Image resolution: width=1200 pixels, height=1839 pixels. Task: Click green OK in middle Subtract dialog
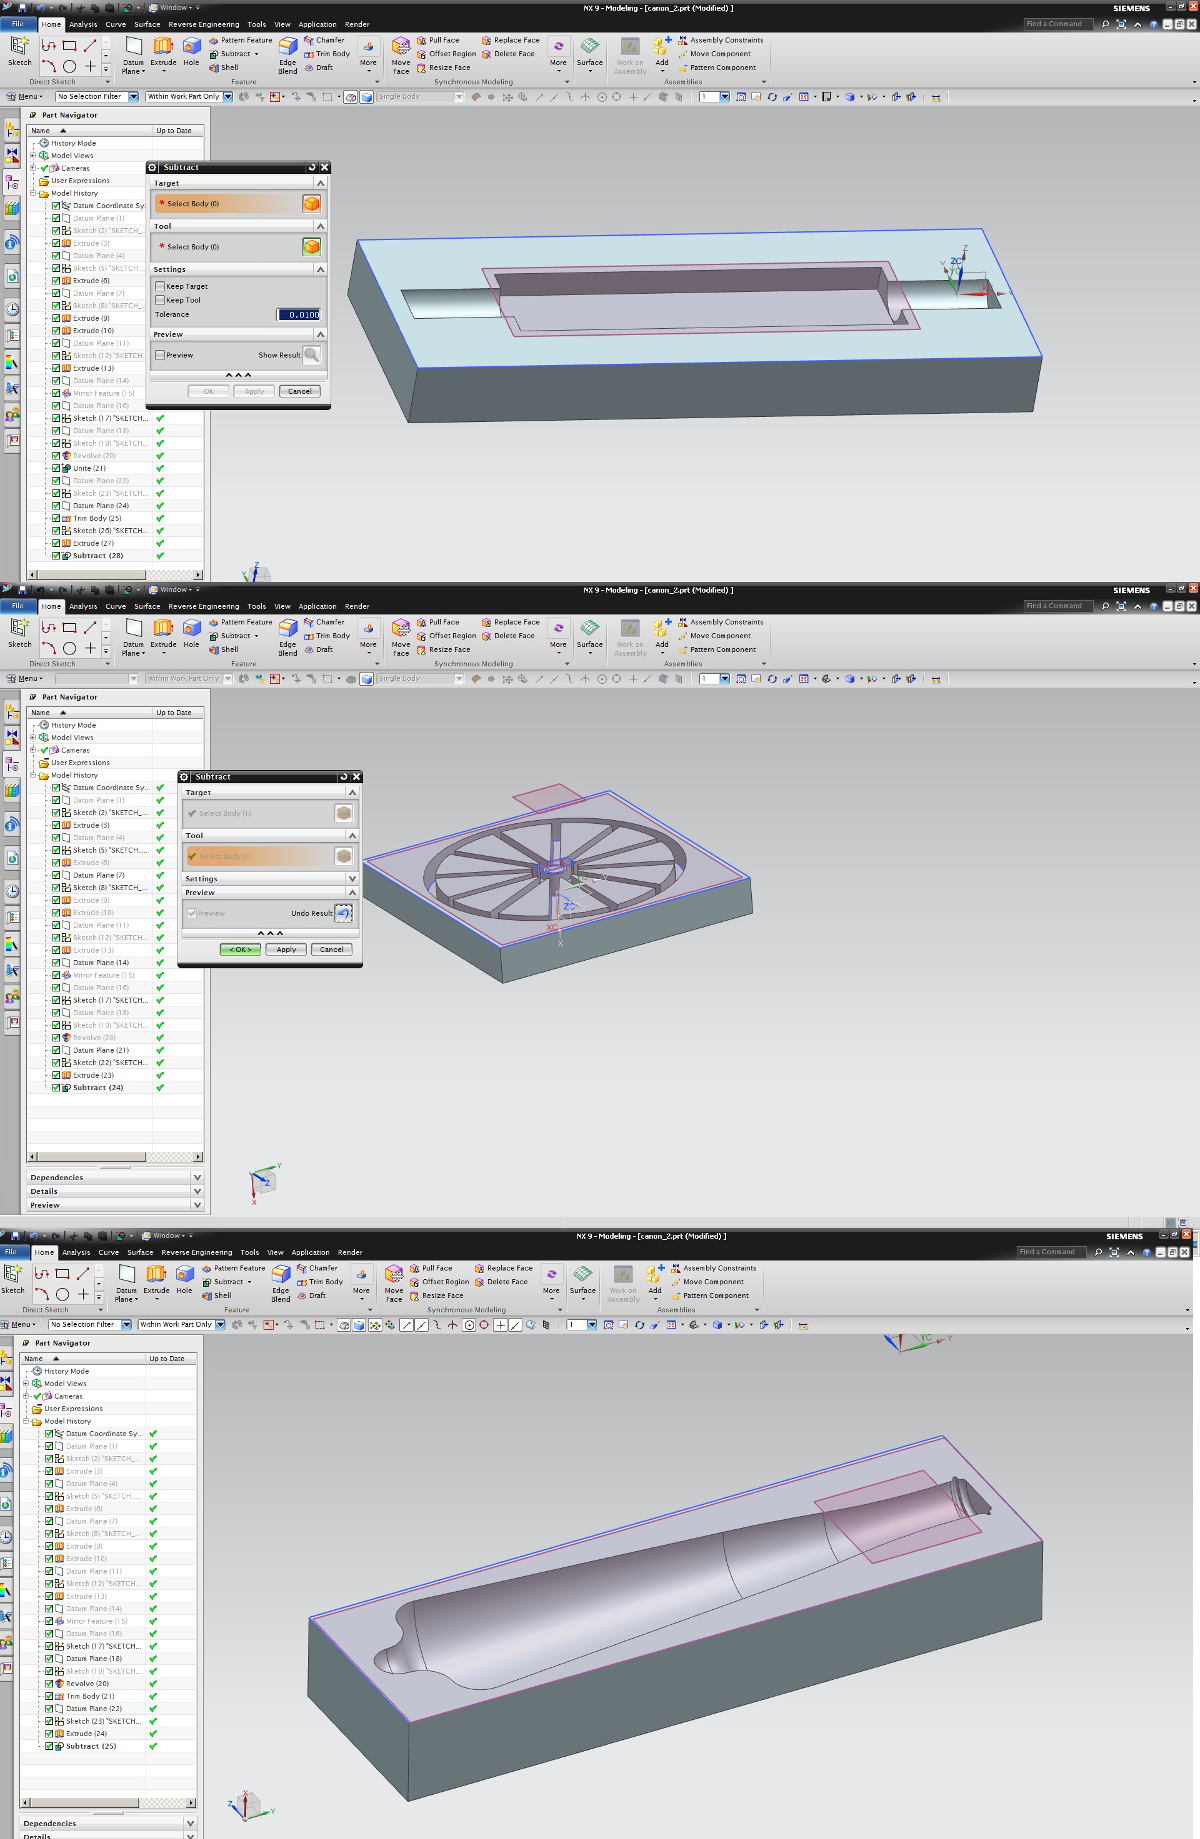pos(240,949)
